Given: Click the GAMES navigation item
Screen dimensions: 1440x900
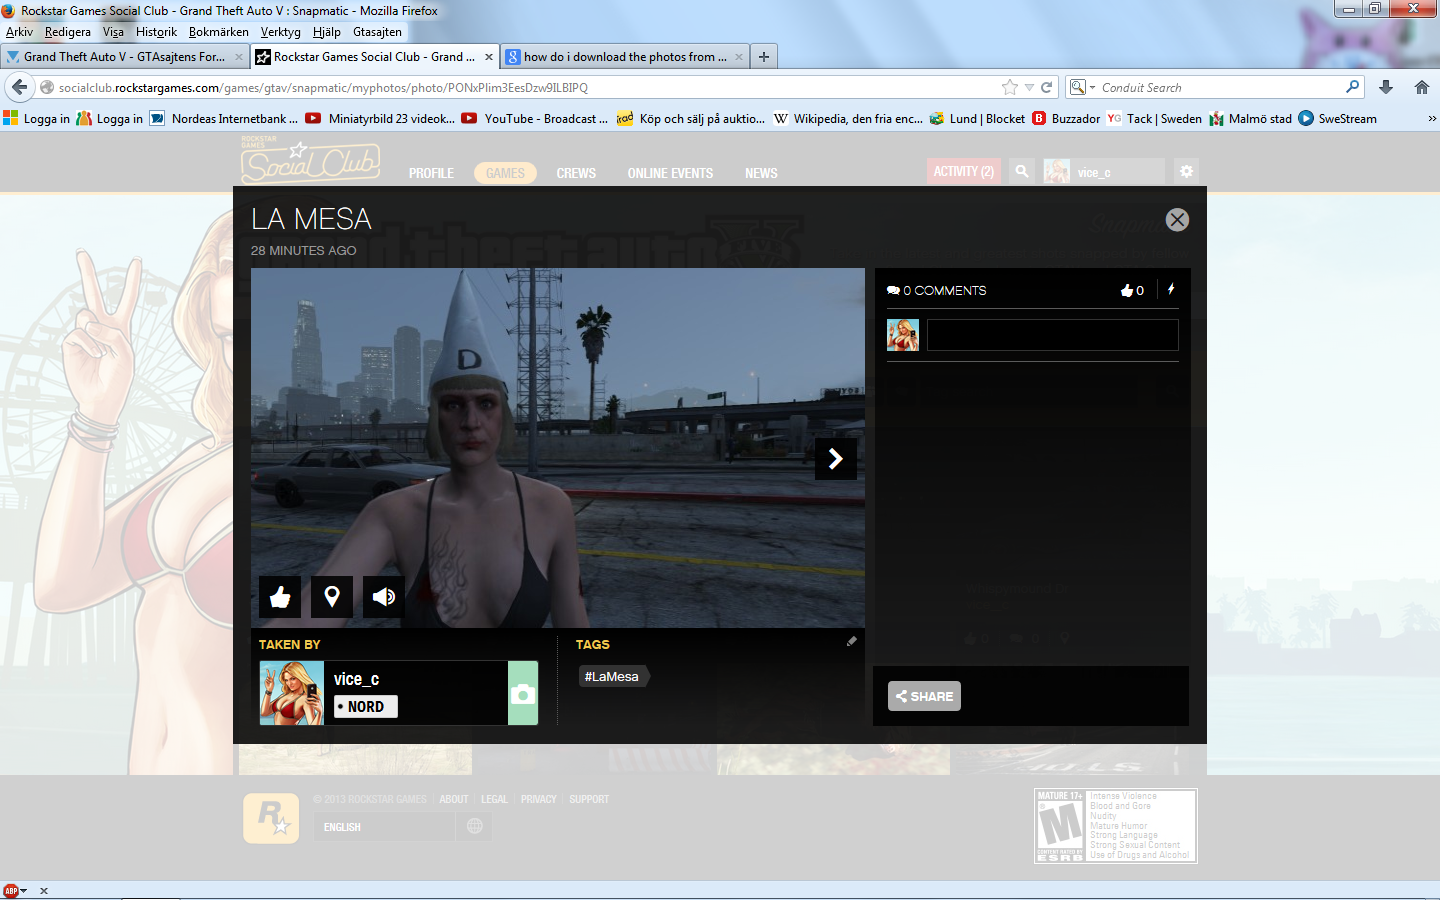Looking at the screenshot, I should (505, 173).
